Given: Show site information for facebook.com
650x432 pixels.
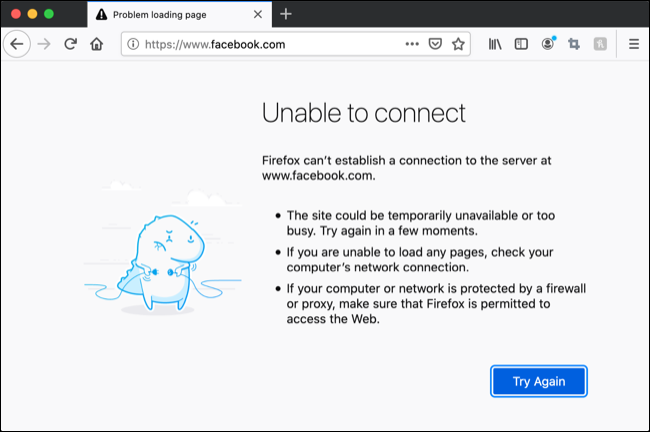Looking at the screenshot, I should tap(133, 44).
